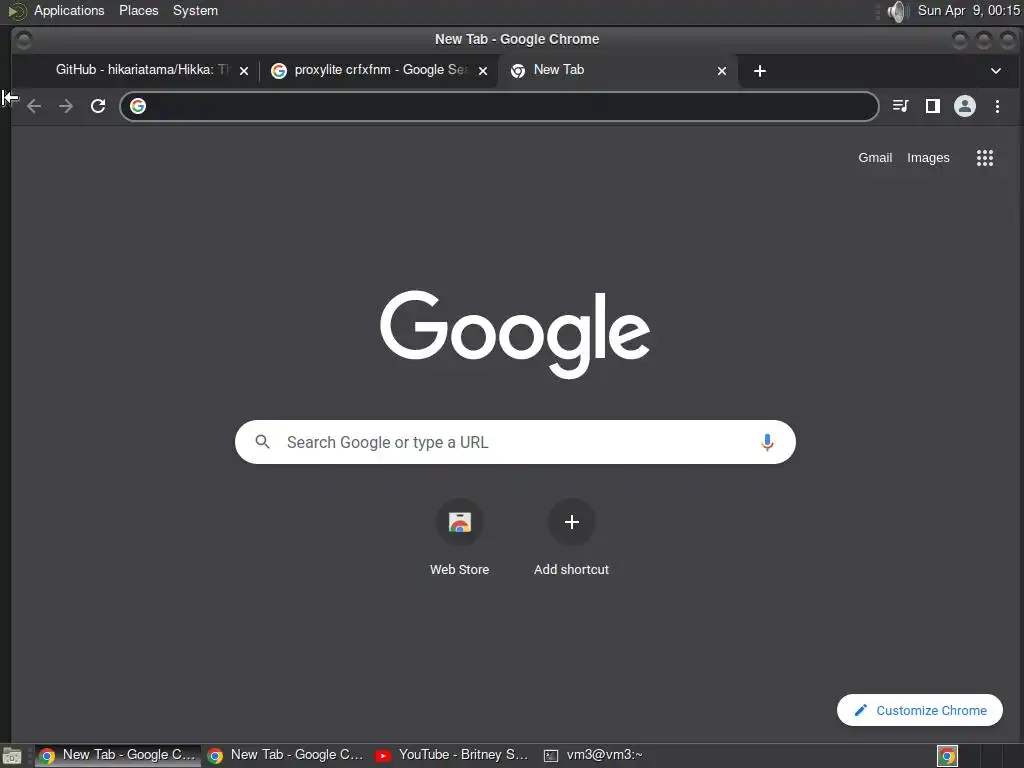Start voice search with the microphone
The width and height of the screenshot is (1024, 768).
[767, 443]
